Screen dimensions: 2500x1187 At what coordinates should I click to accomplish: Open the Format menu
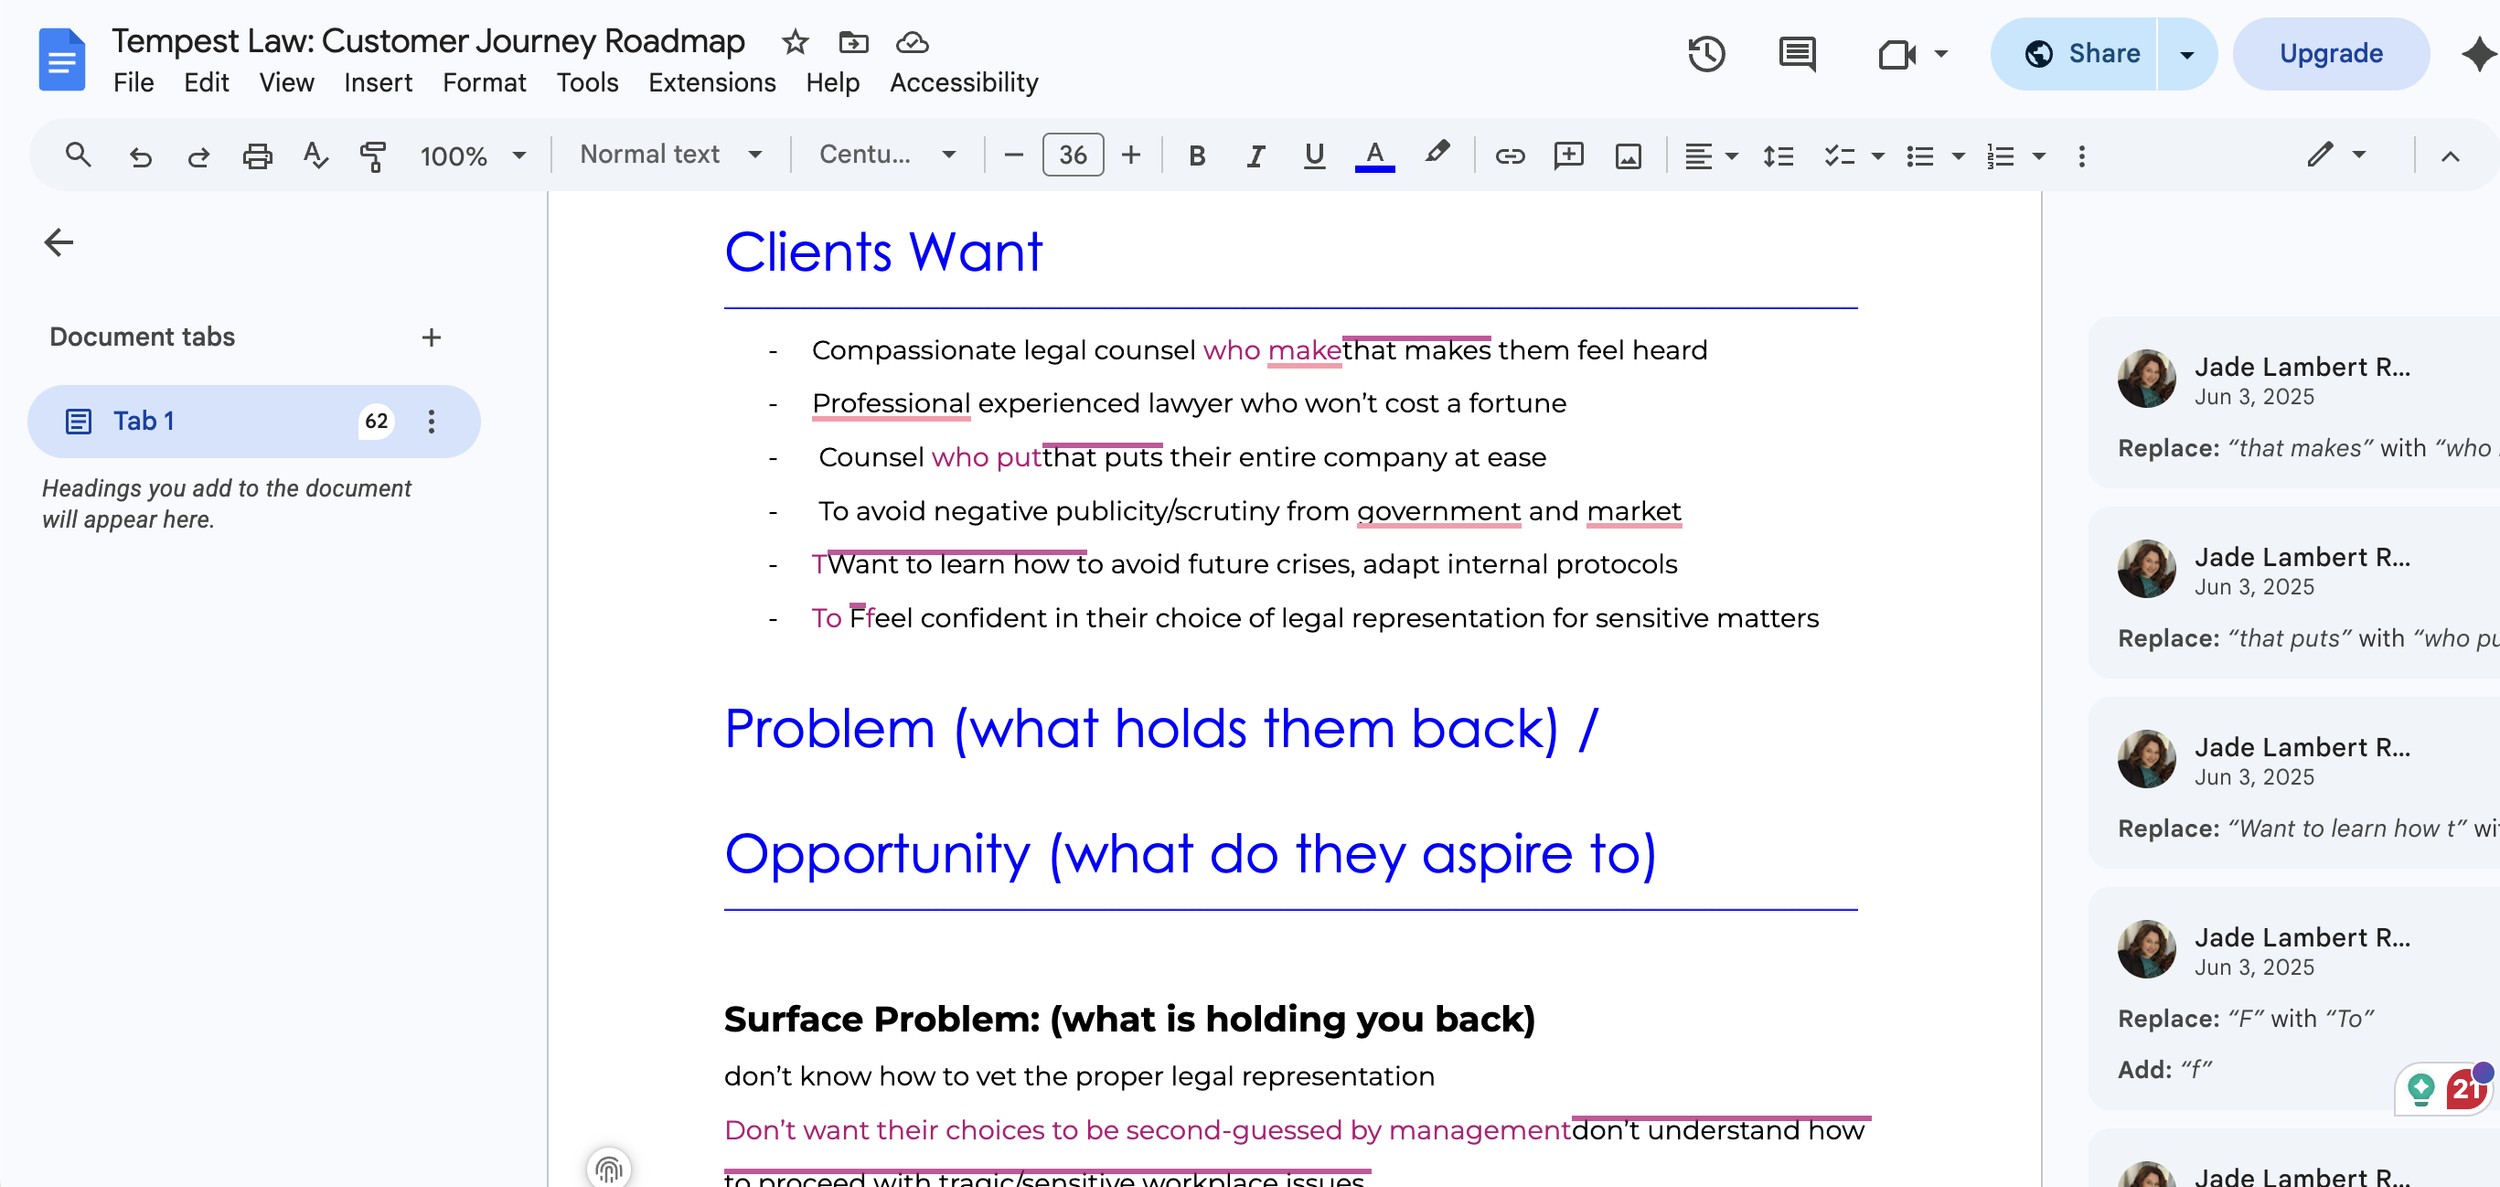[484, 82]
